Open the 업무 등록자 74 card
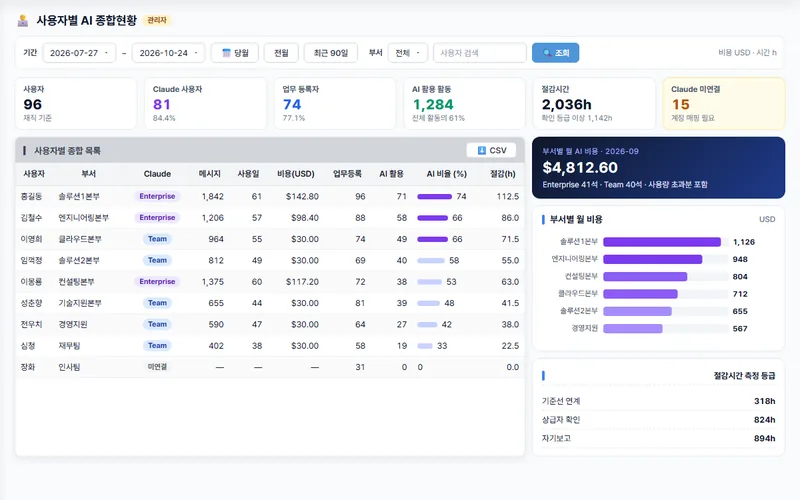This screenshot has height=500, width=800. pos(335,103)
